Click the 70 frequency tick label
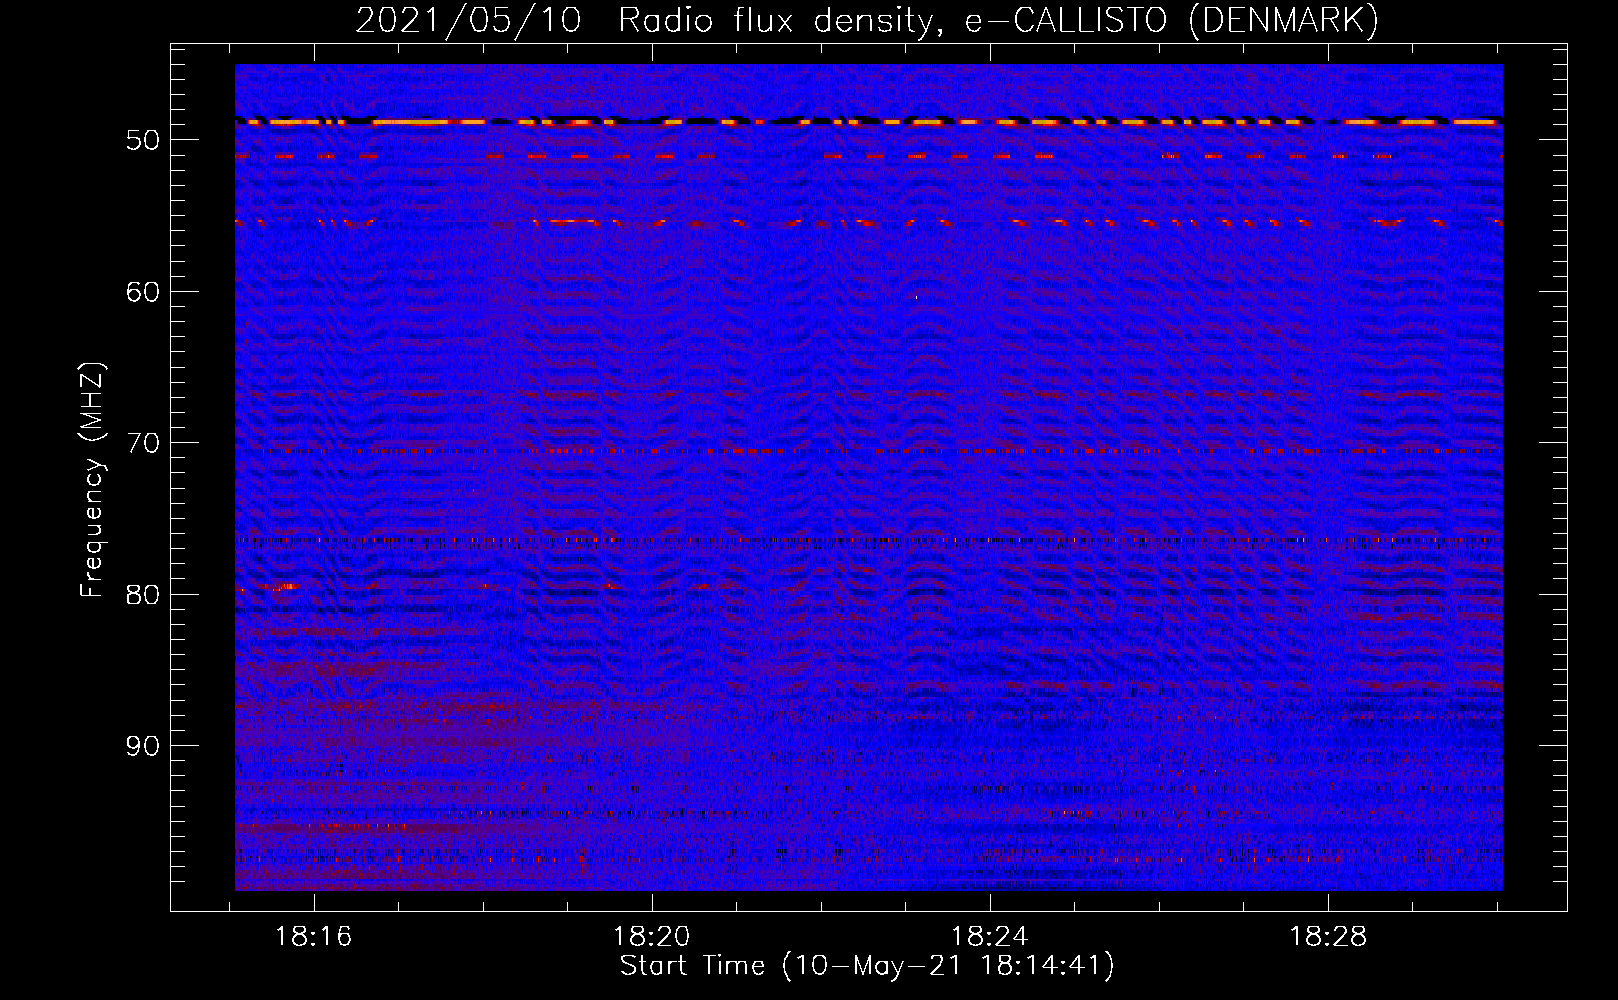This screenshot has width=1618, height=1000. coord(143,443)
